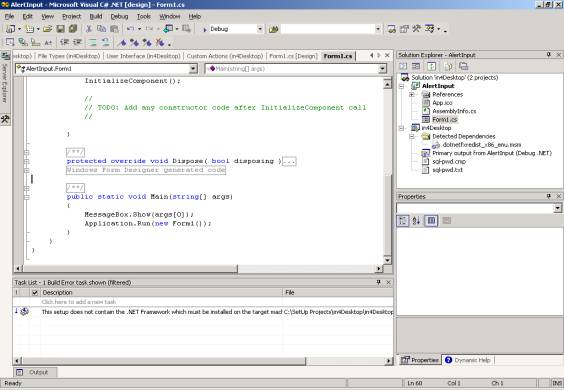Open the Build menu
The width and height of the screenshot is (564, 390).
click(x=96, y=16)
